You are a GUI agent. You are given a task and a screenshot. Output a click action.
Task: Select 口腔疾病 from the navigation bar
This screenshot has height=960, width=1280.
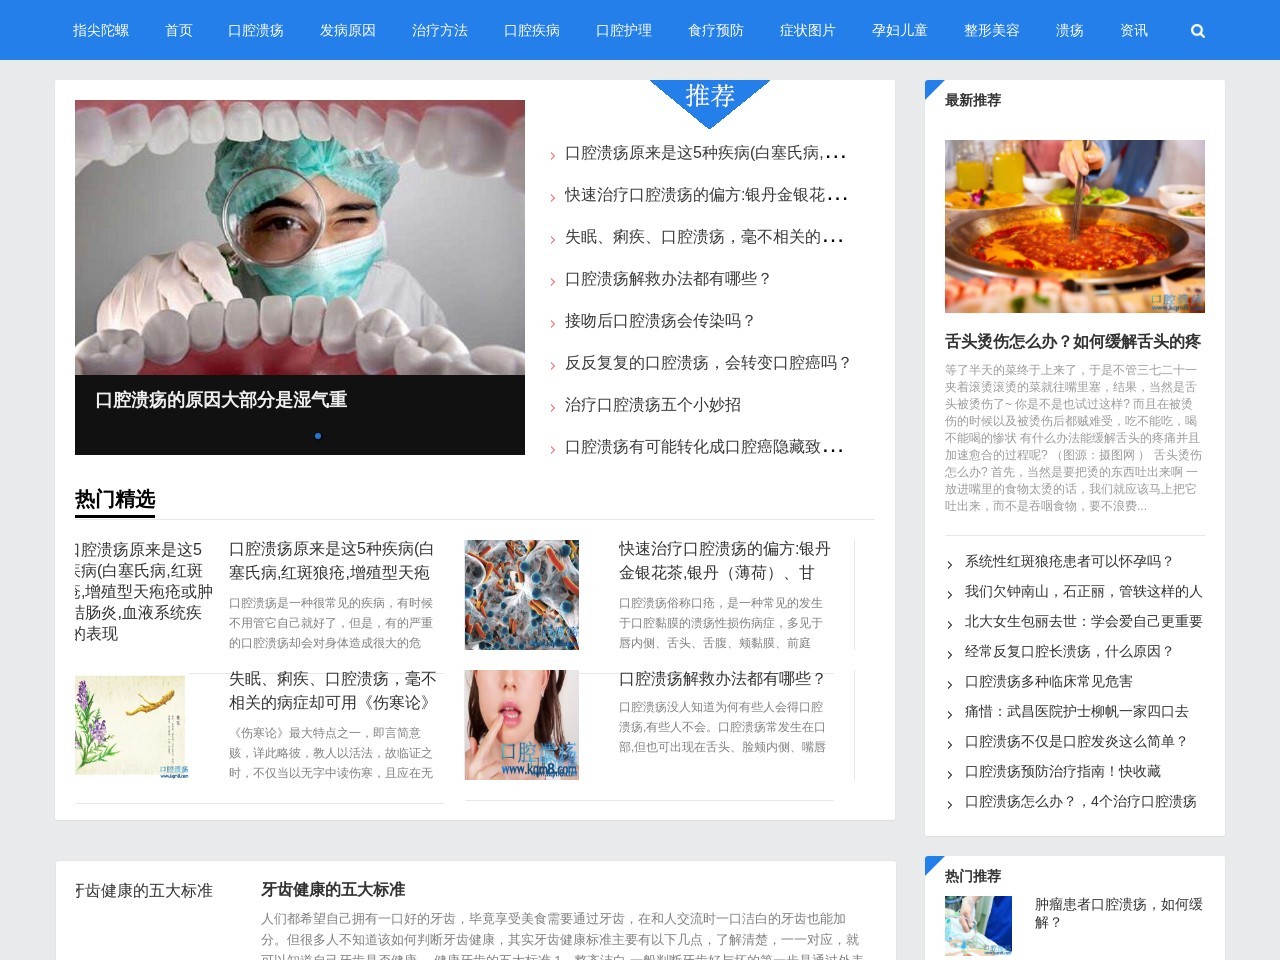click(532, 30)
